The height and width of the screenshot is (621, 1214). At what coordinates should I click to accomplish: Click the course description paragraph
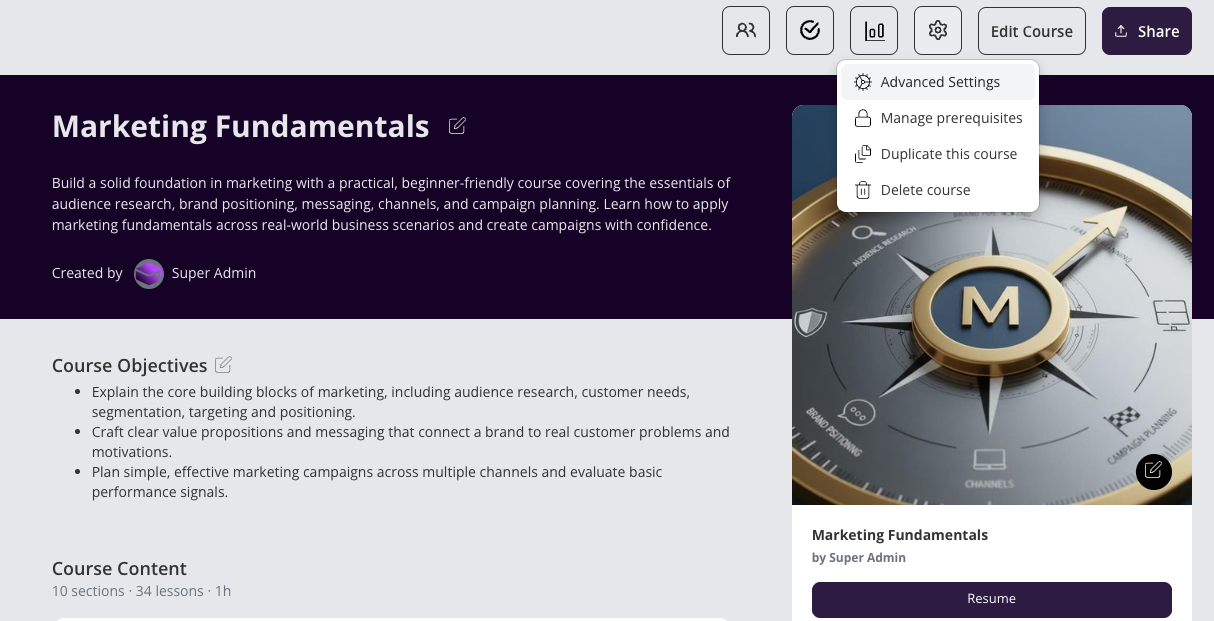coord(392,204)
